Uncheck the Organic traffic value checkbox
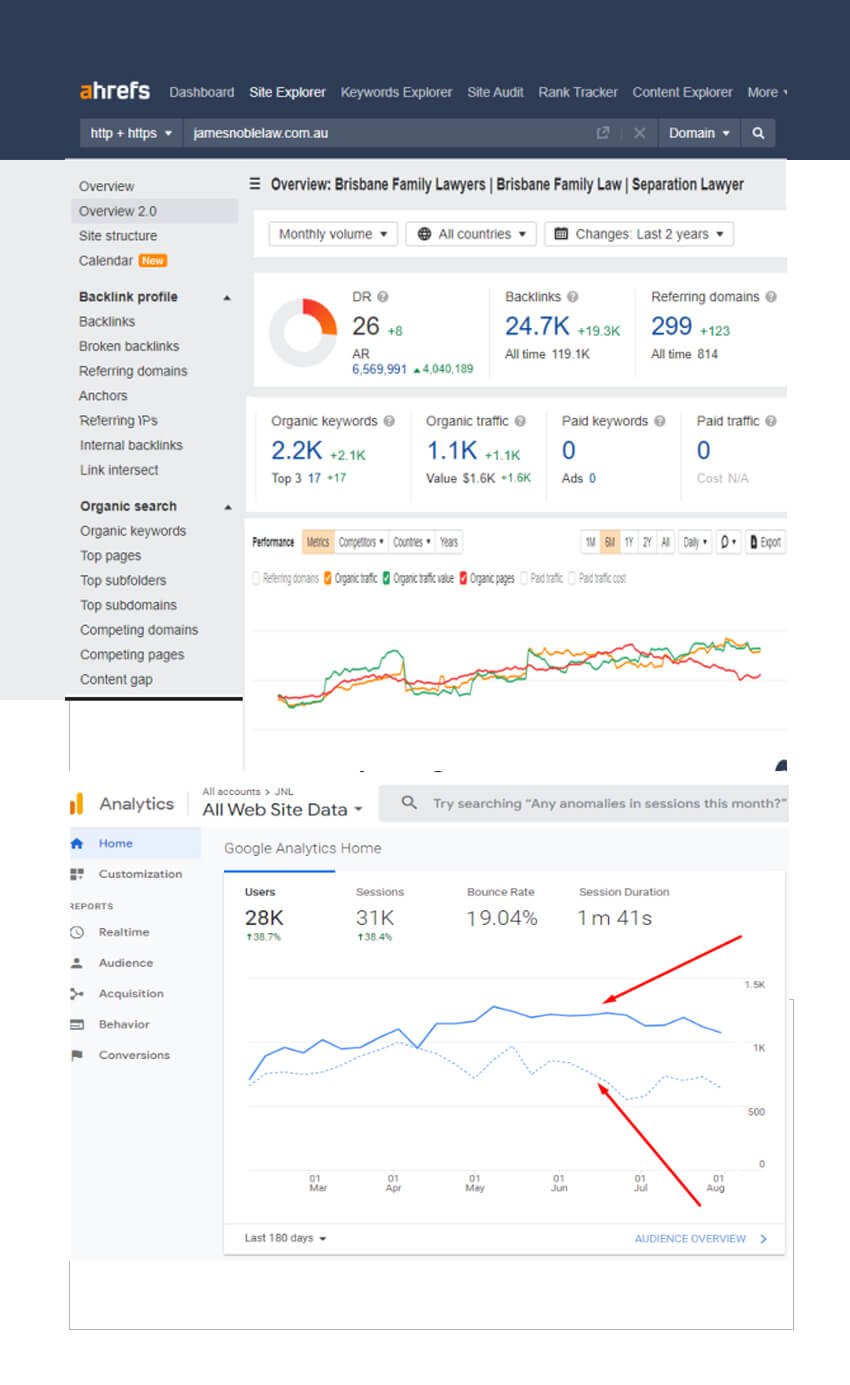Screen dimensions: 850x1385 [x=386, y=578]
